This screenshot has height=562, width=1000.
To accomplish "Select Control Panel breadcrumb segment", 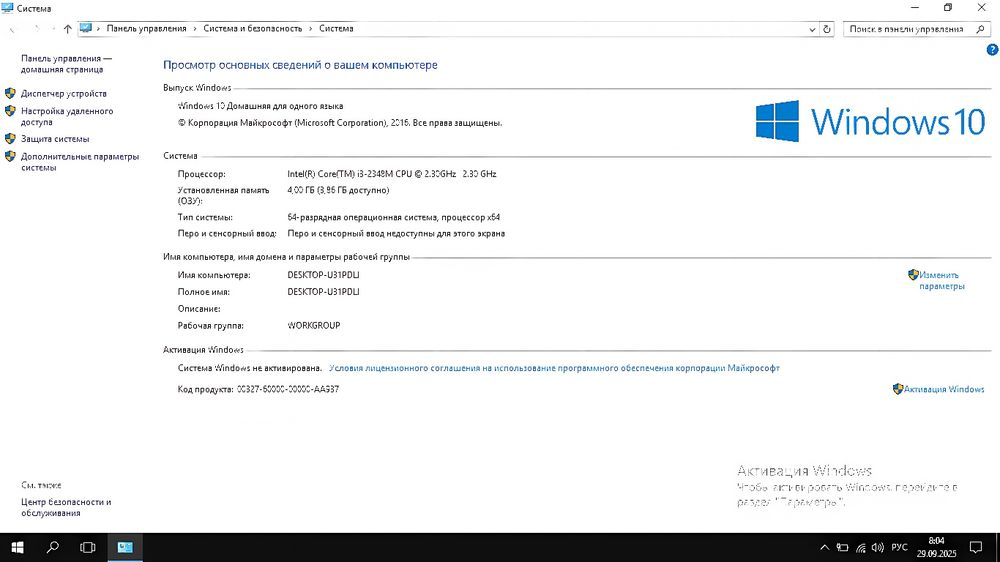I will [x=146, y=29].
